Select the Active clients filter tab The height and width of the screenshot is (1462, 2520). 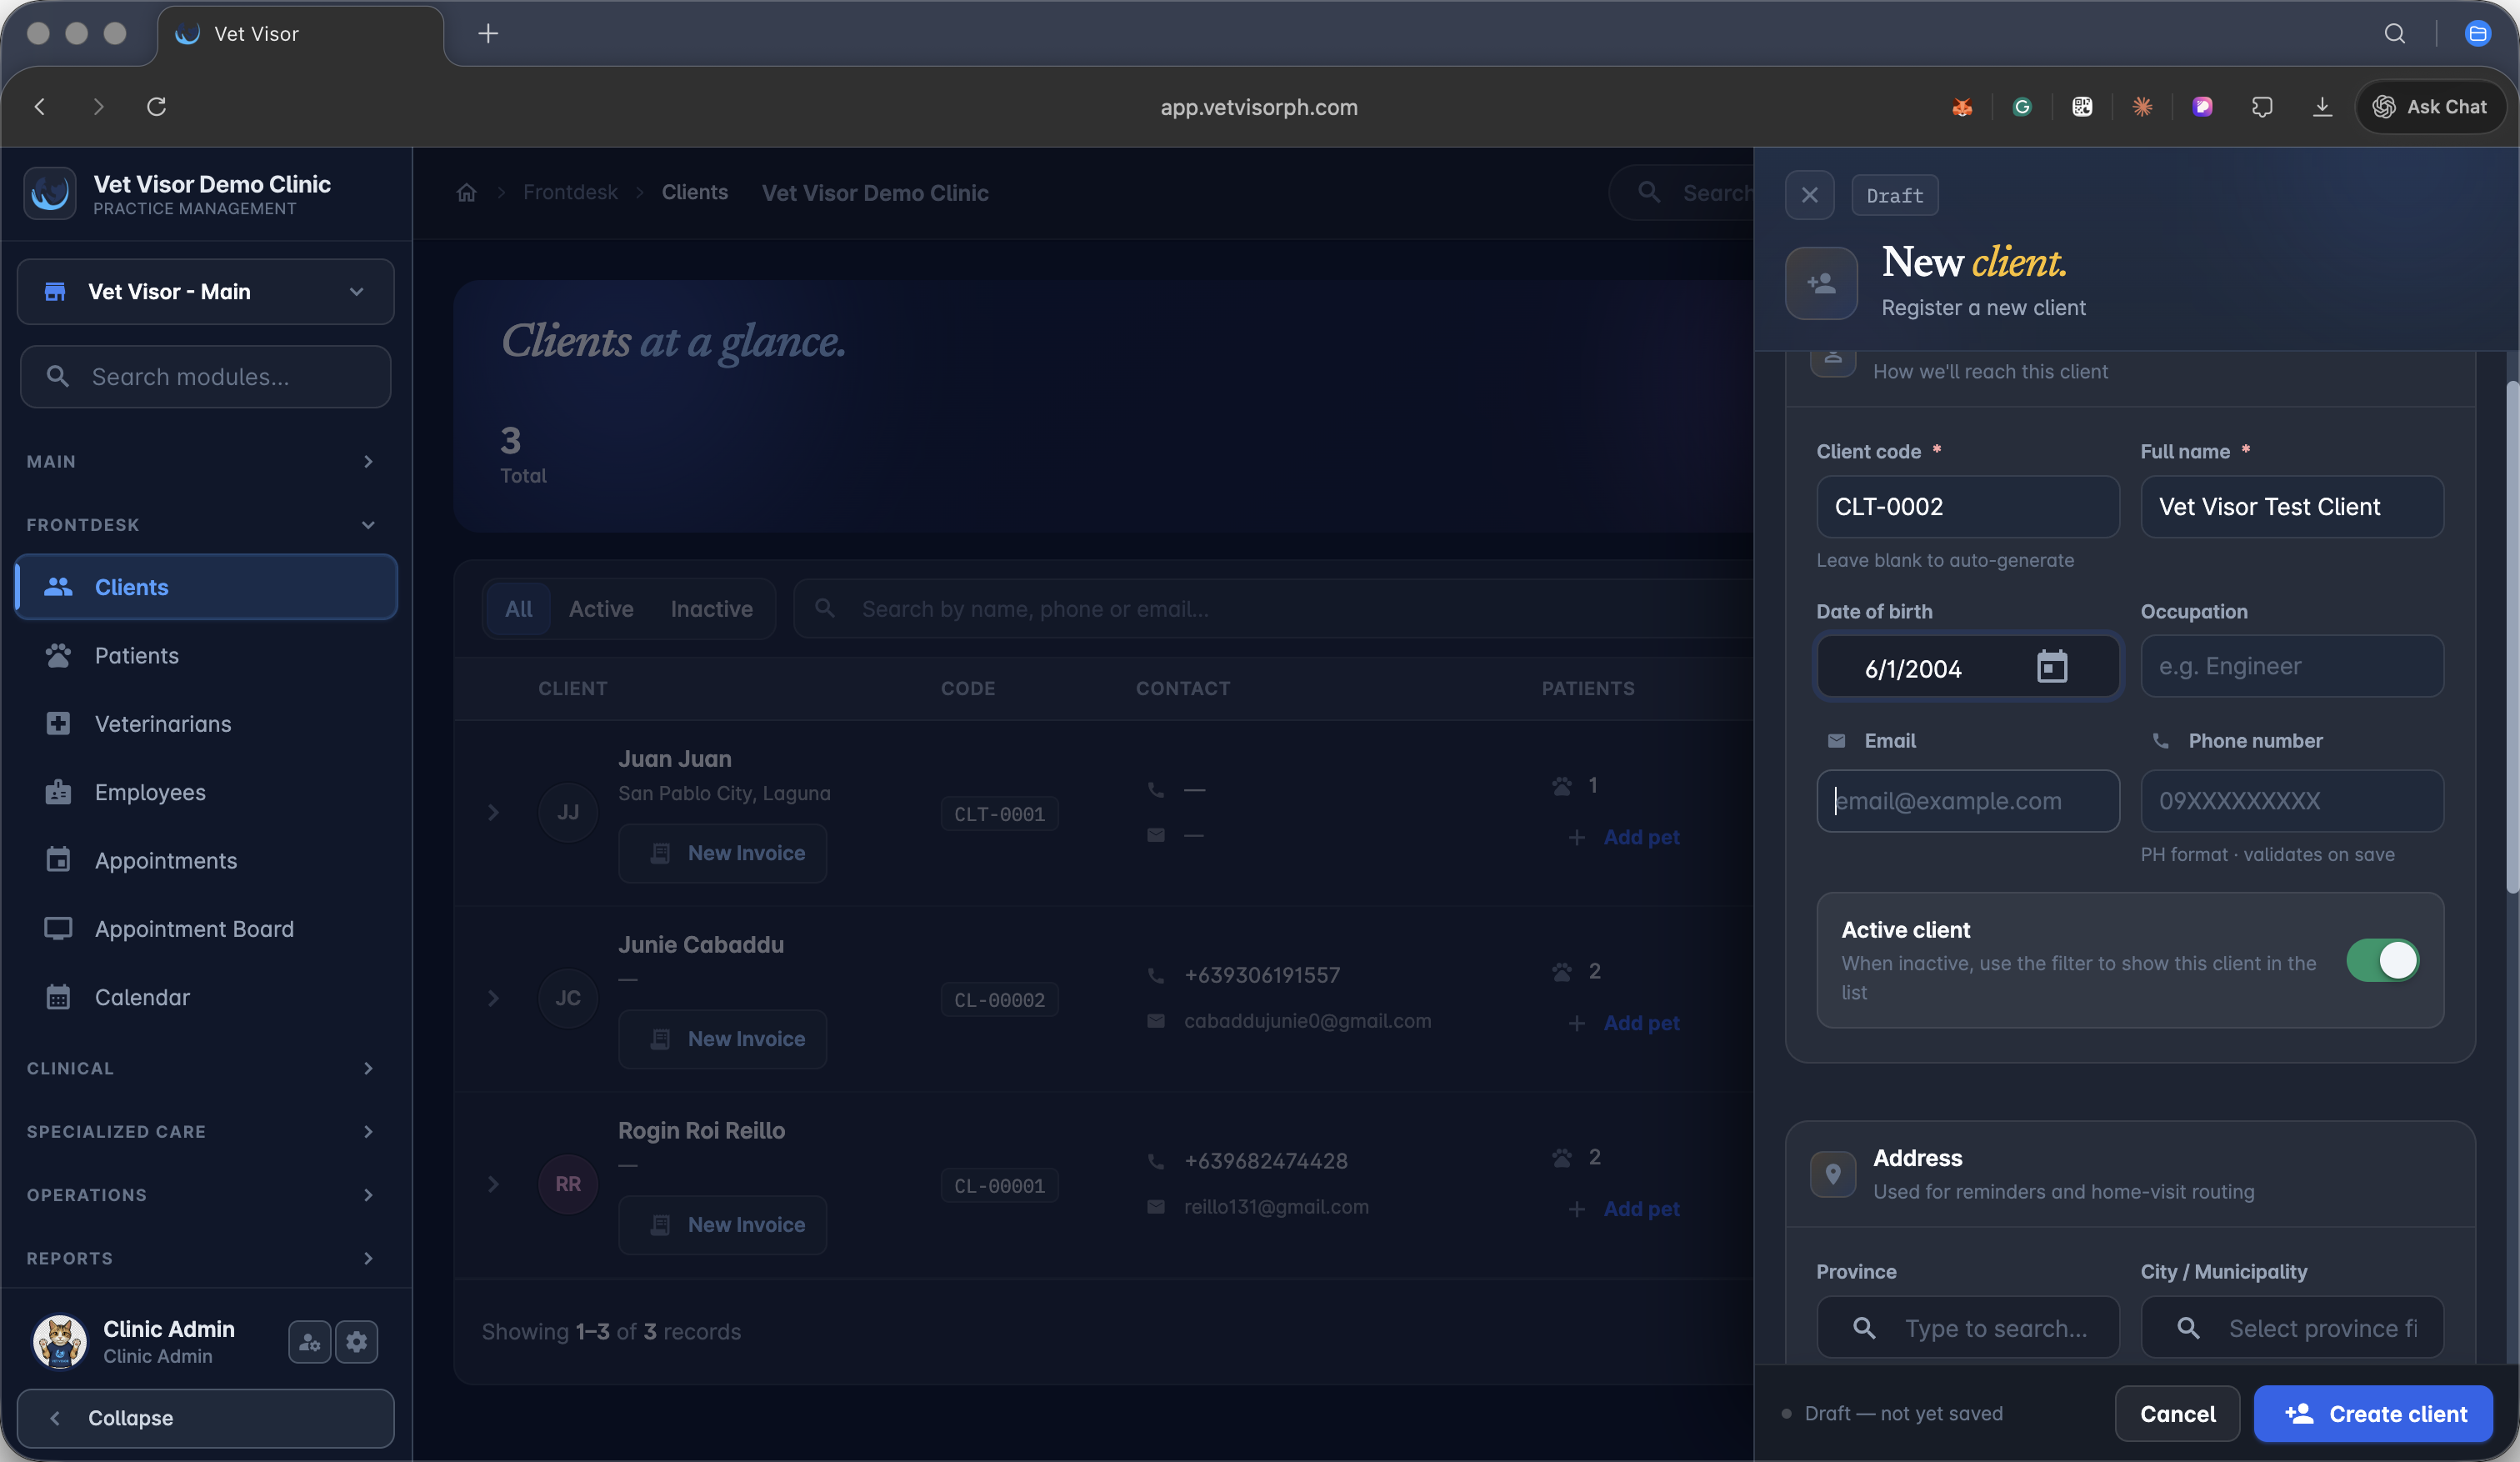[601, 609]
